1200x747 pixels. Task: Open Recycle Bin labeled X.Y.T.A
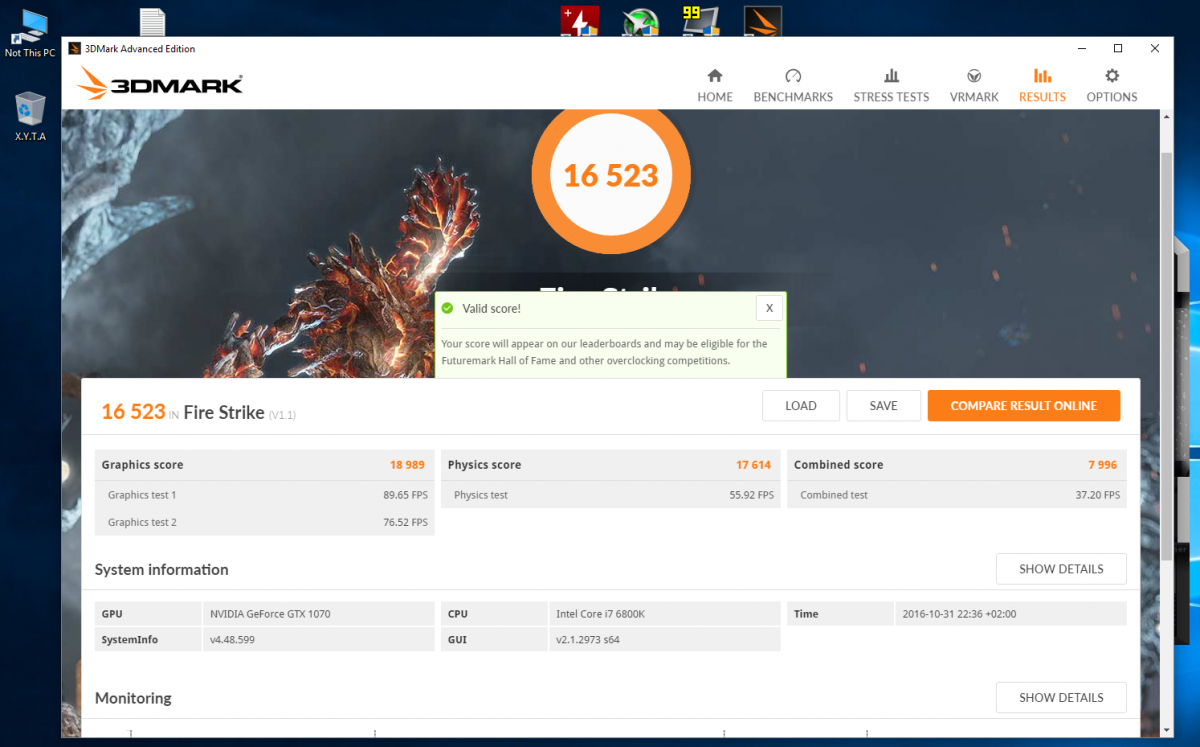pos(30,117)
